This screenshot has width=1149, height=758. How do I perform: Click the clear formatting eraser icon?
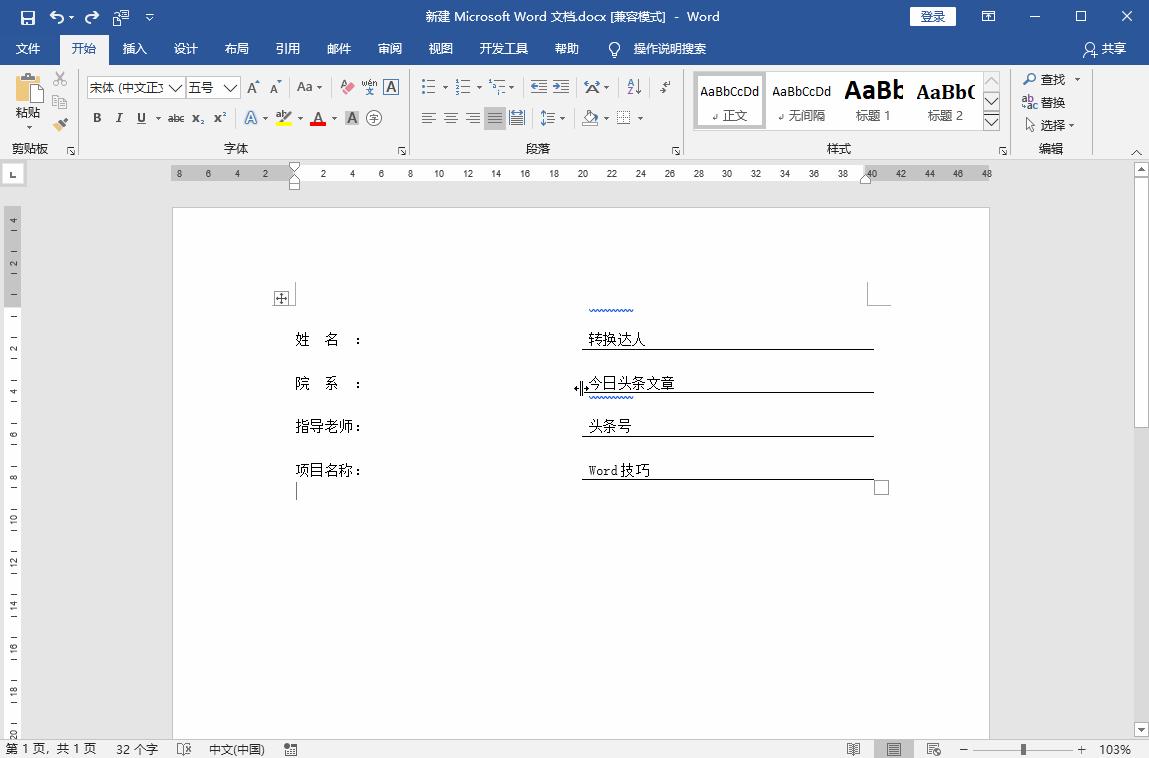[347, 87]
